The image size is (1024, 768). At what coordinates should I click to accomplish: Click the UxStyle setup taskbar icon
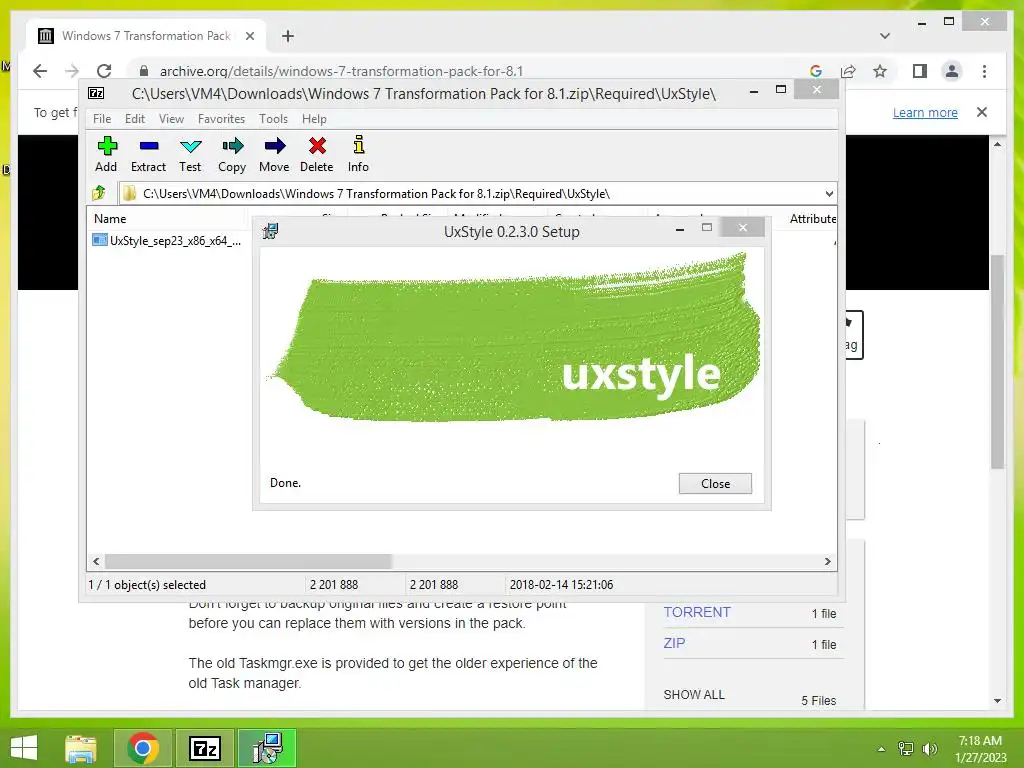[x=267, y=748]
